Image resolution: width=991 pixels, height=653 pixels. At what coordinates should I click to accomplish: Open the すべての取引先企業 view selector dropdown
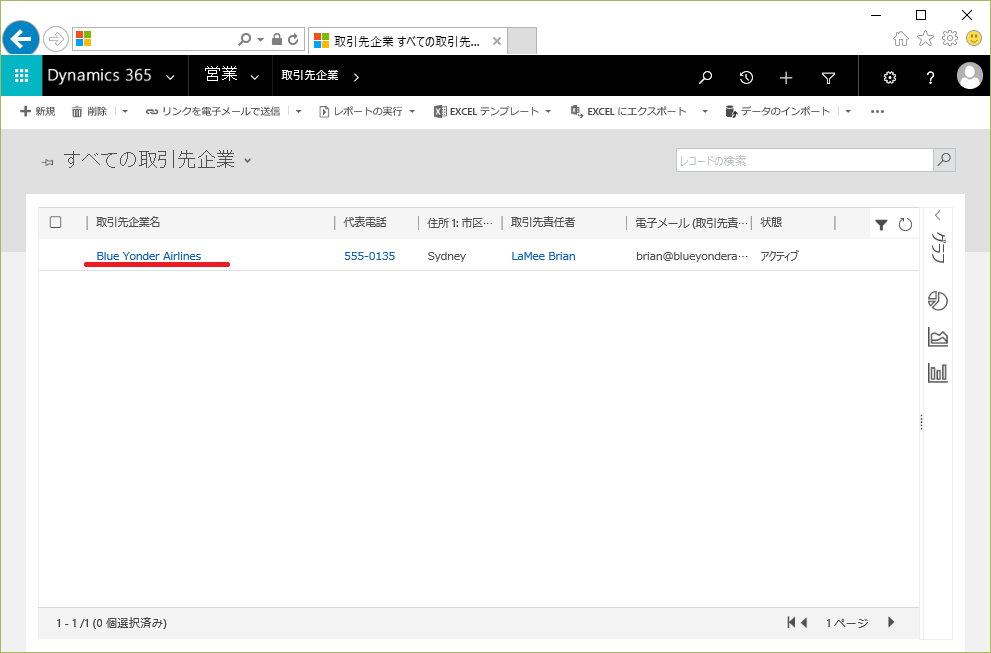click(248, 161)
